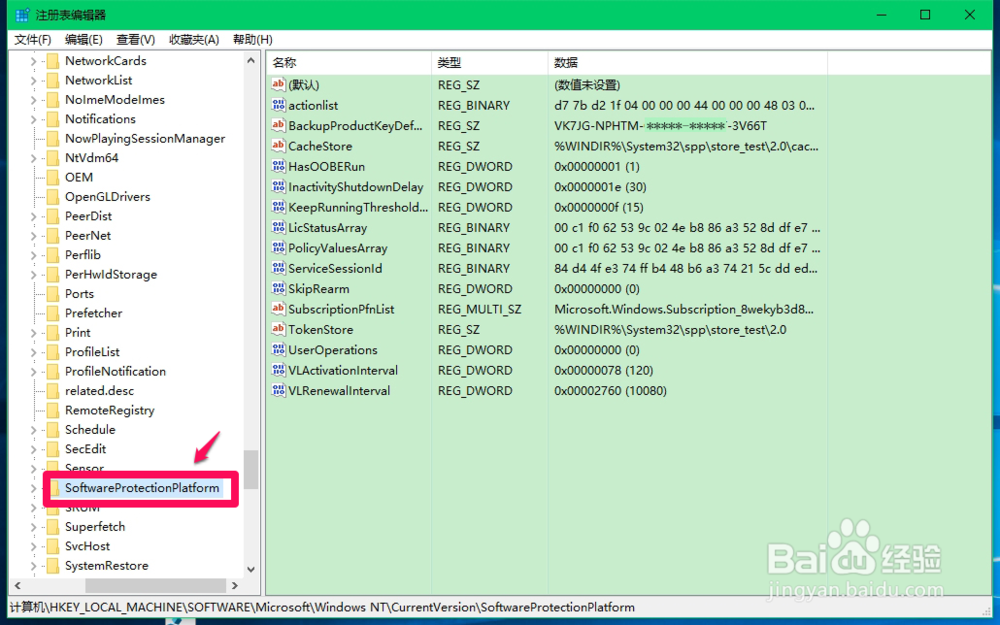Click the SubscriptionPfnList multi-string icon

[x=278, y=309]
